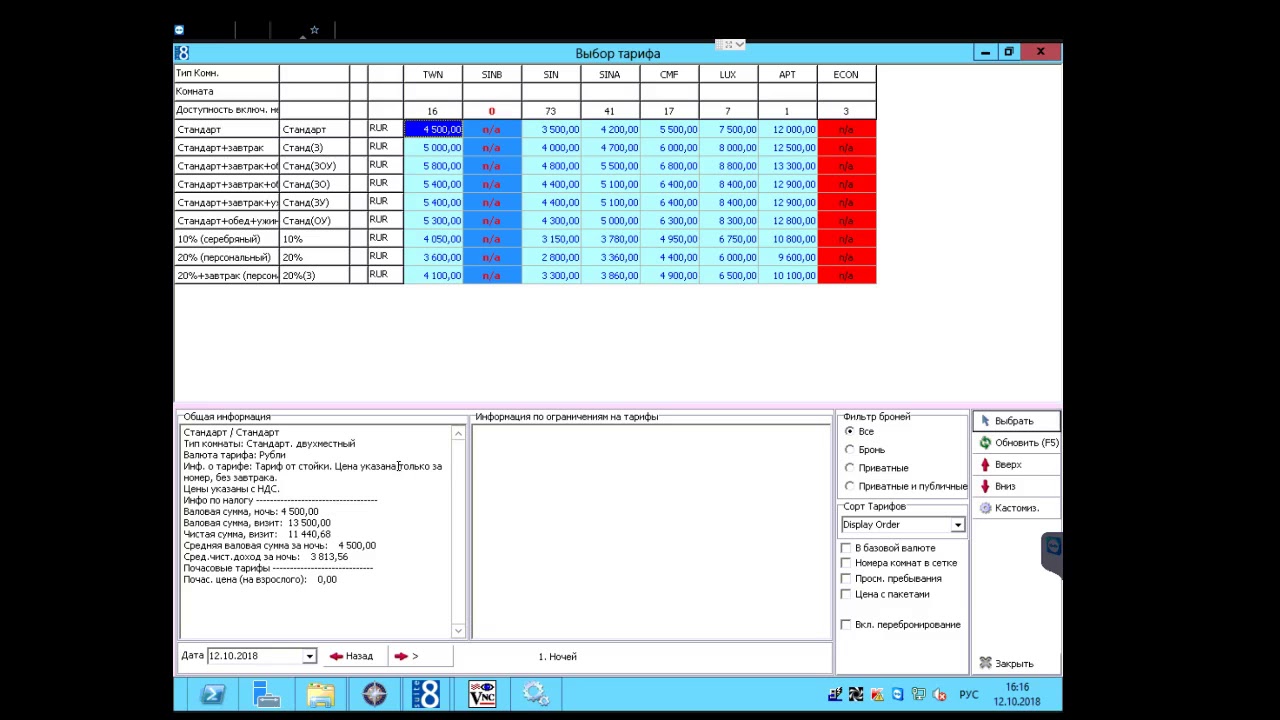
Task: Click the CMF column header
Action: [x=668, y=74]
